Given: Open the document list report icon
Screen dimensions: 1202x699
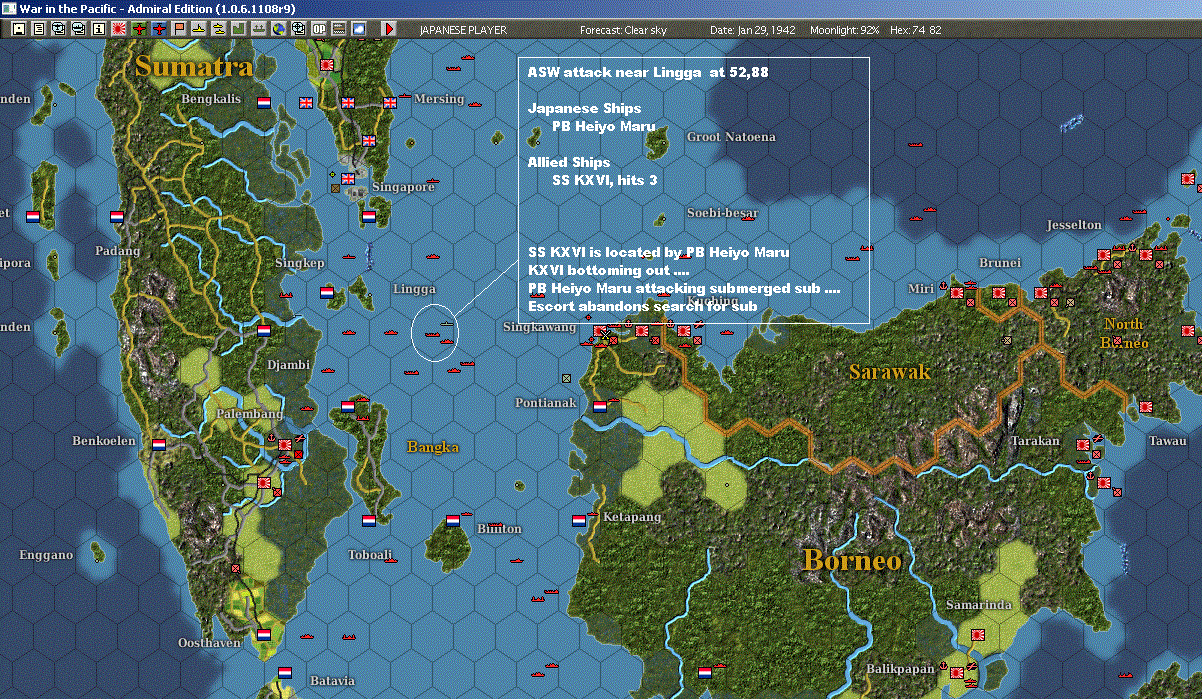Looking at the screenshot, I should click(x=39, y=29).
